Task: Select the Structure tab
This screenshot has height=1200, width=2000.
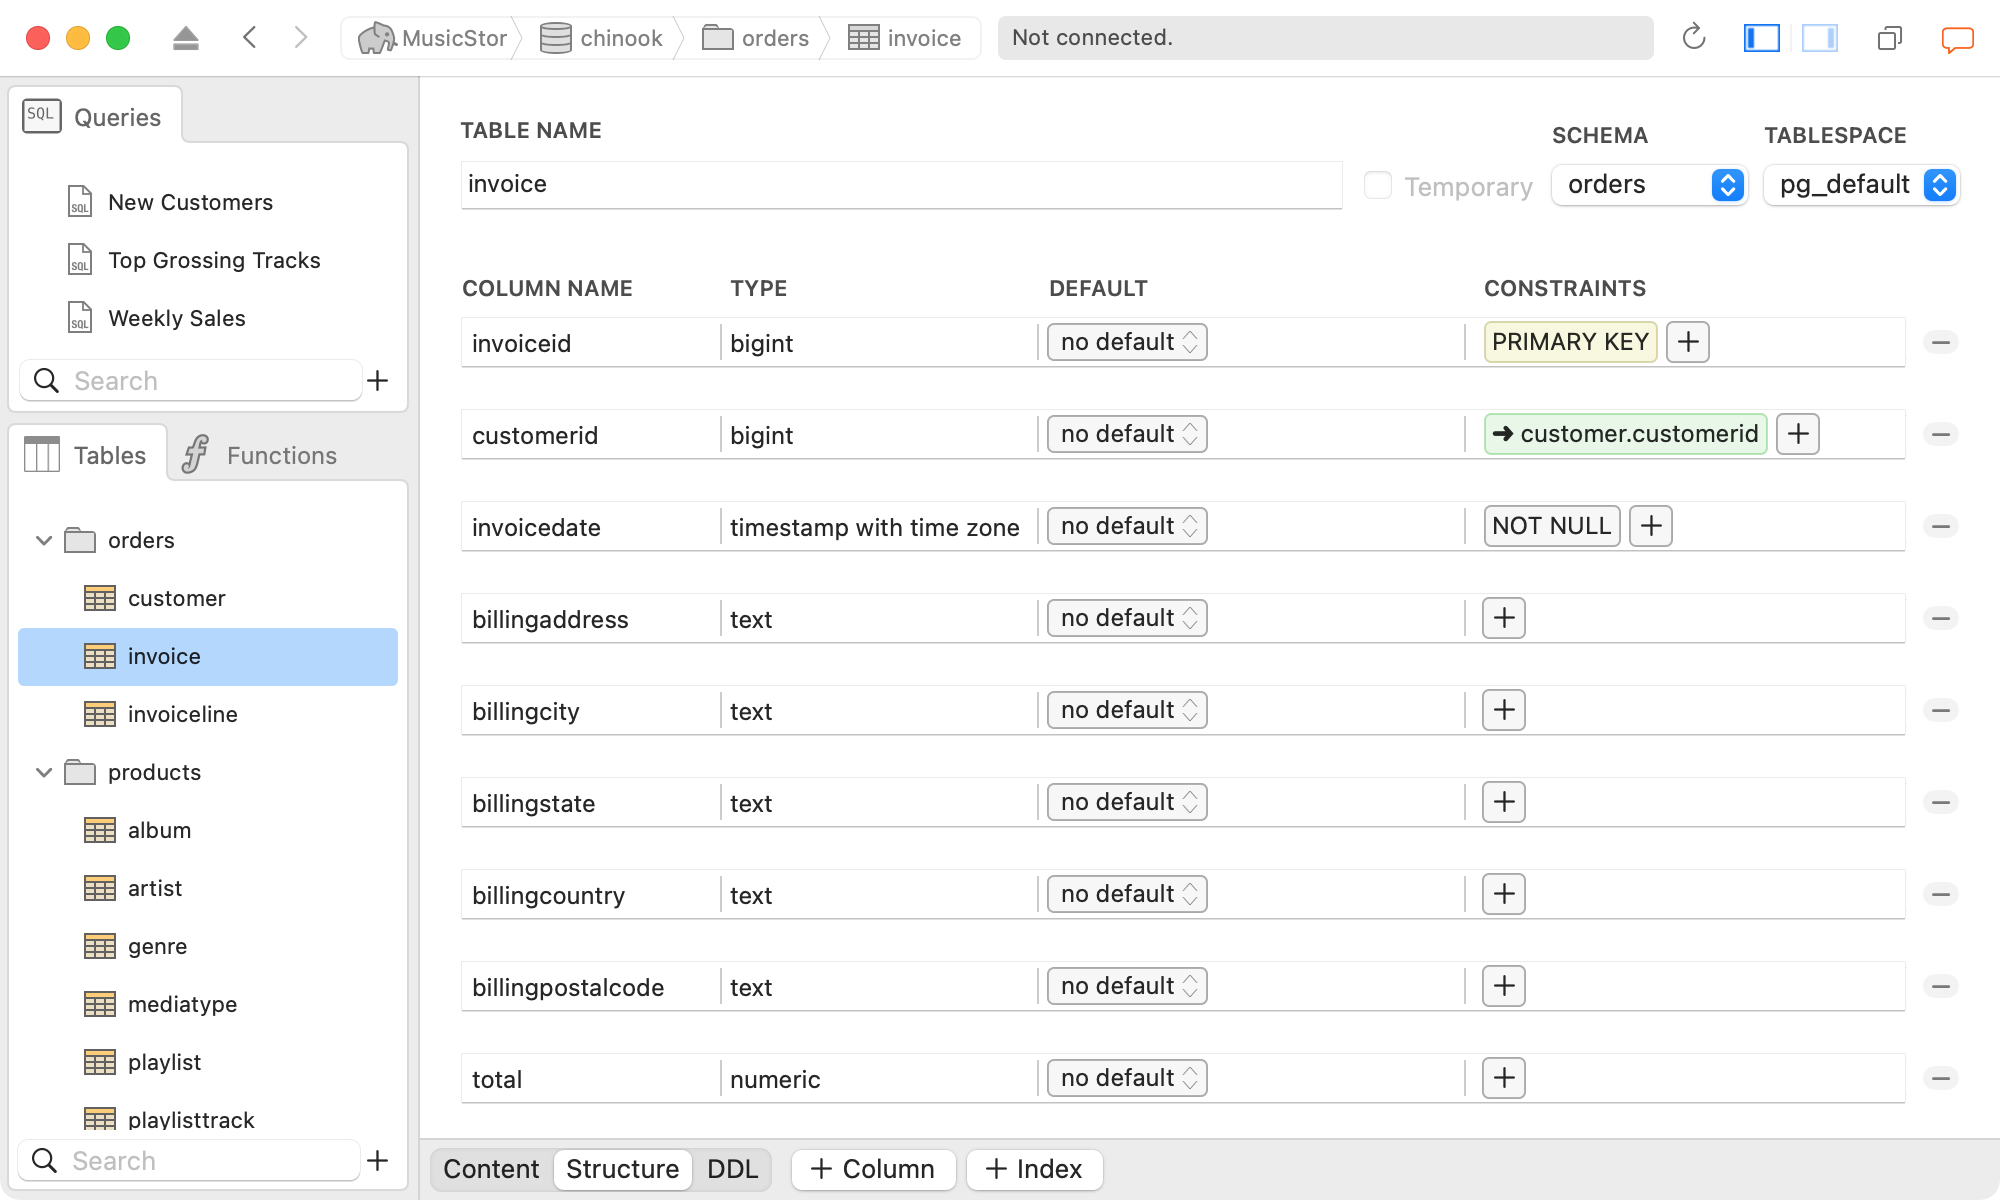Action: click(621, 1169)
